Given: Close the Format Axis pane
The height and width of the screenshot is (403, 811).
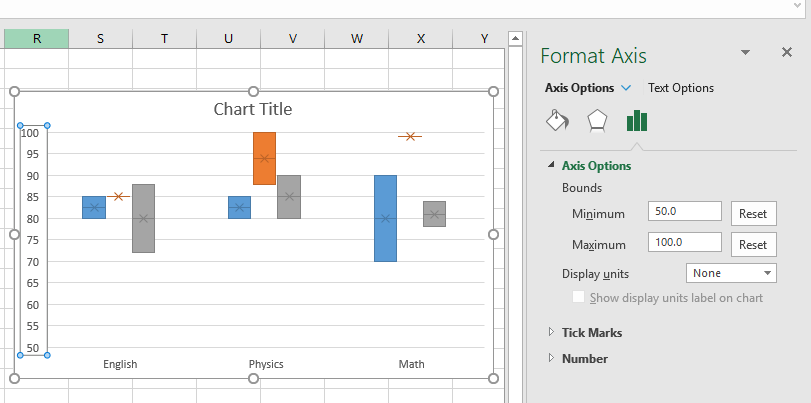Looking at the screenshot, I should click(787, 52).
